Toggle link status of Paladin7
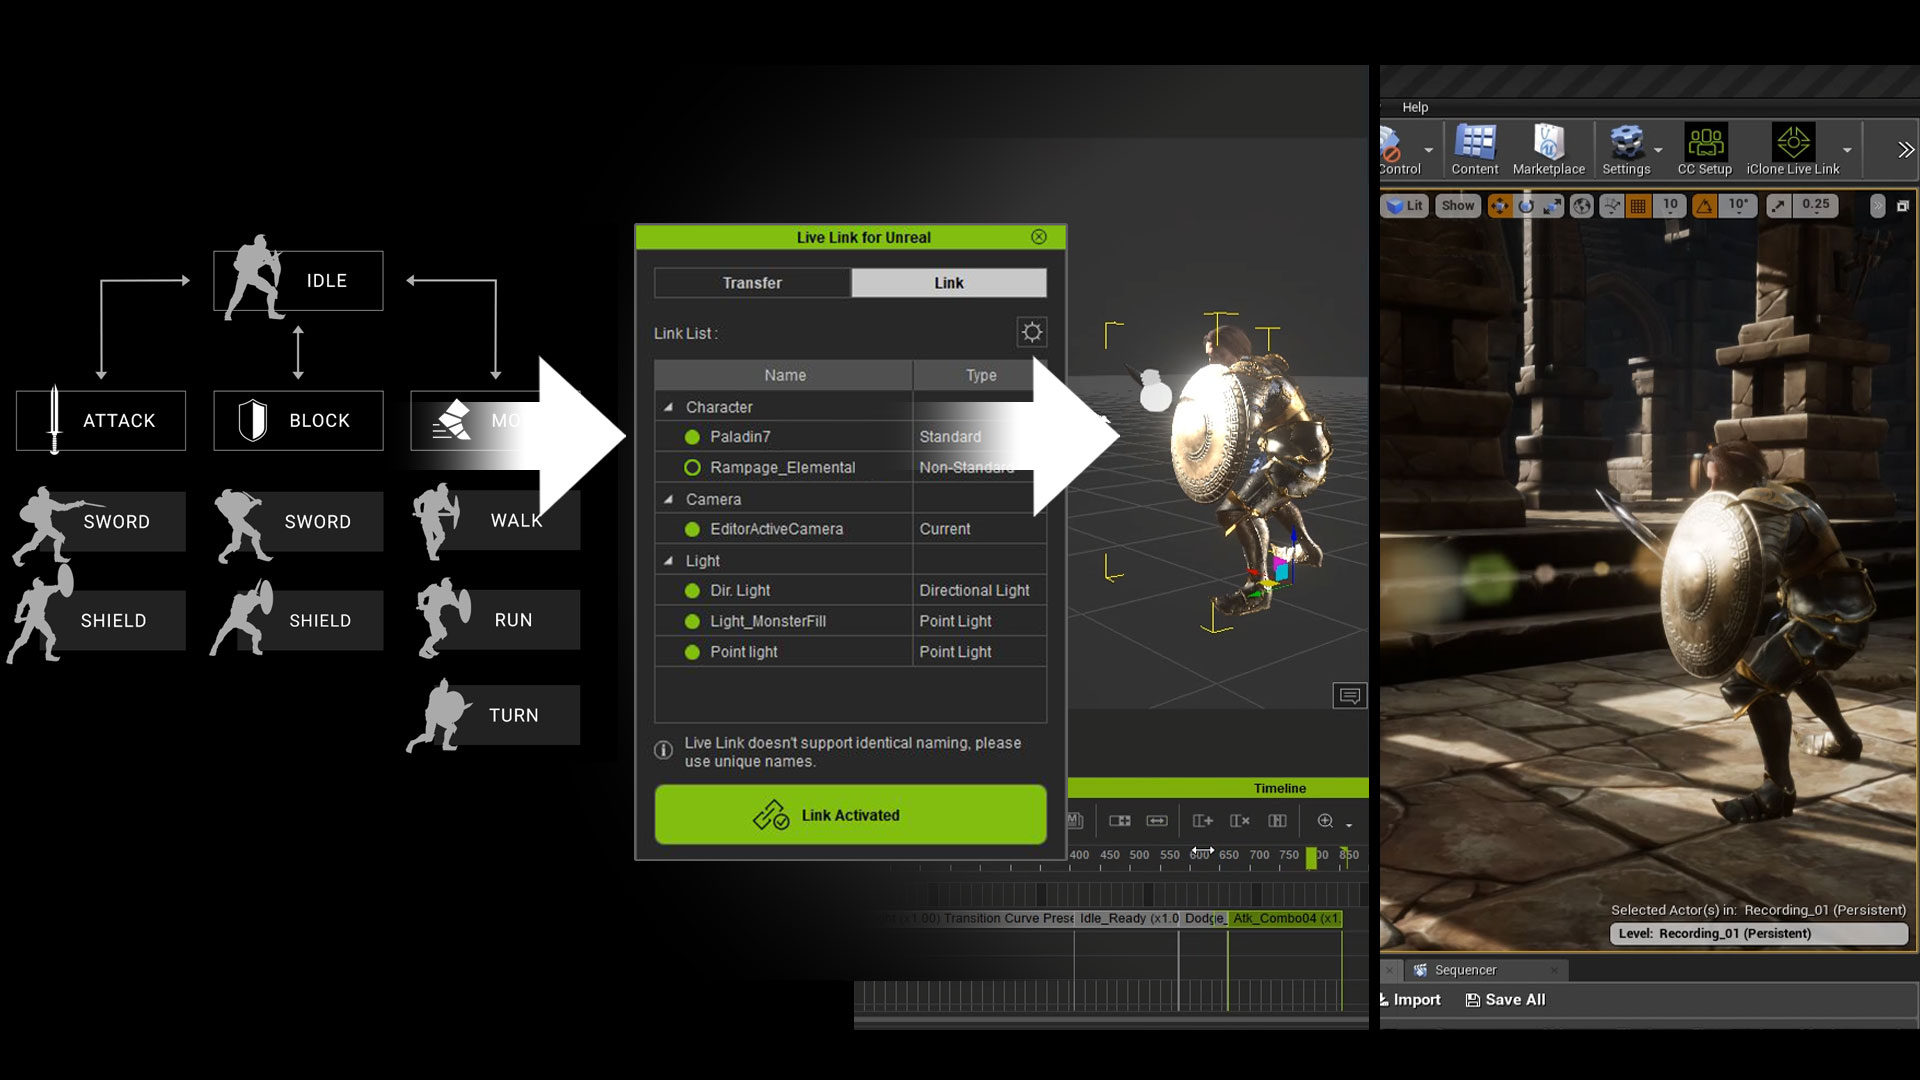The width and height of the screenshot is (1920, 1080). tap(692, 437)
